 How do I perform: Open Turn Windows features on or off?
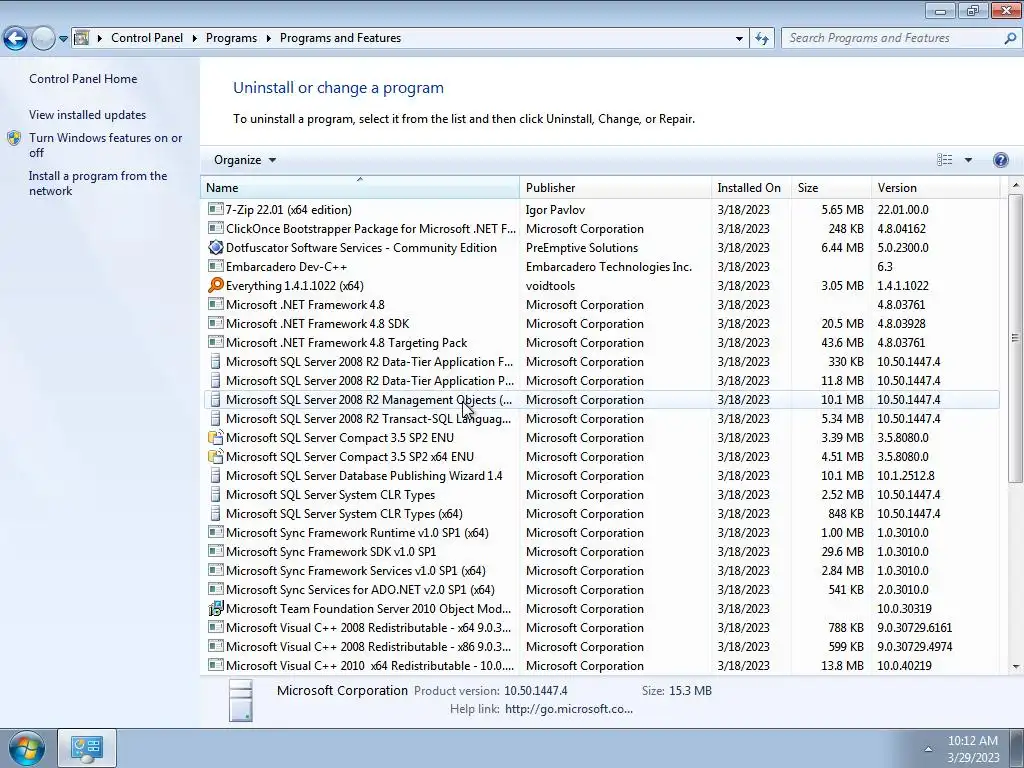105,145
